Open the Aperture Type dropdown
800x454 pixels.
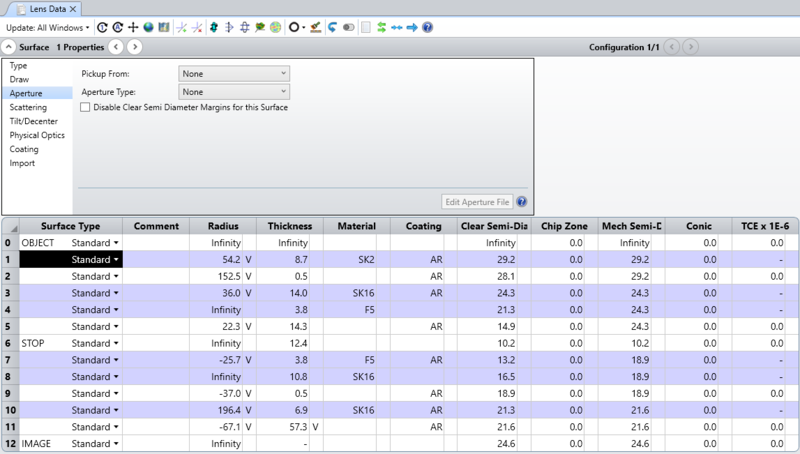[234, 92]
